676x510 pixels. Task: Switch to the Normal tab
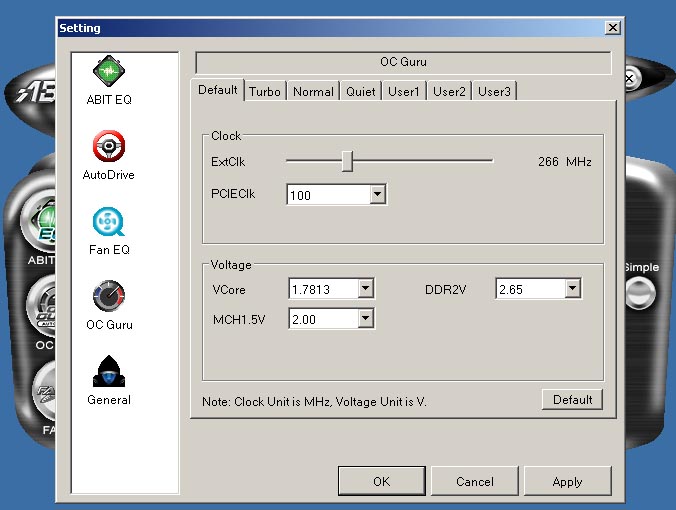[x=313, y=91]
